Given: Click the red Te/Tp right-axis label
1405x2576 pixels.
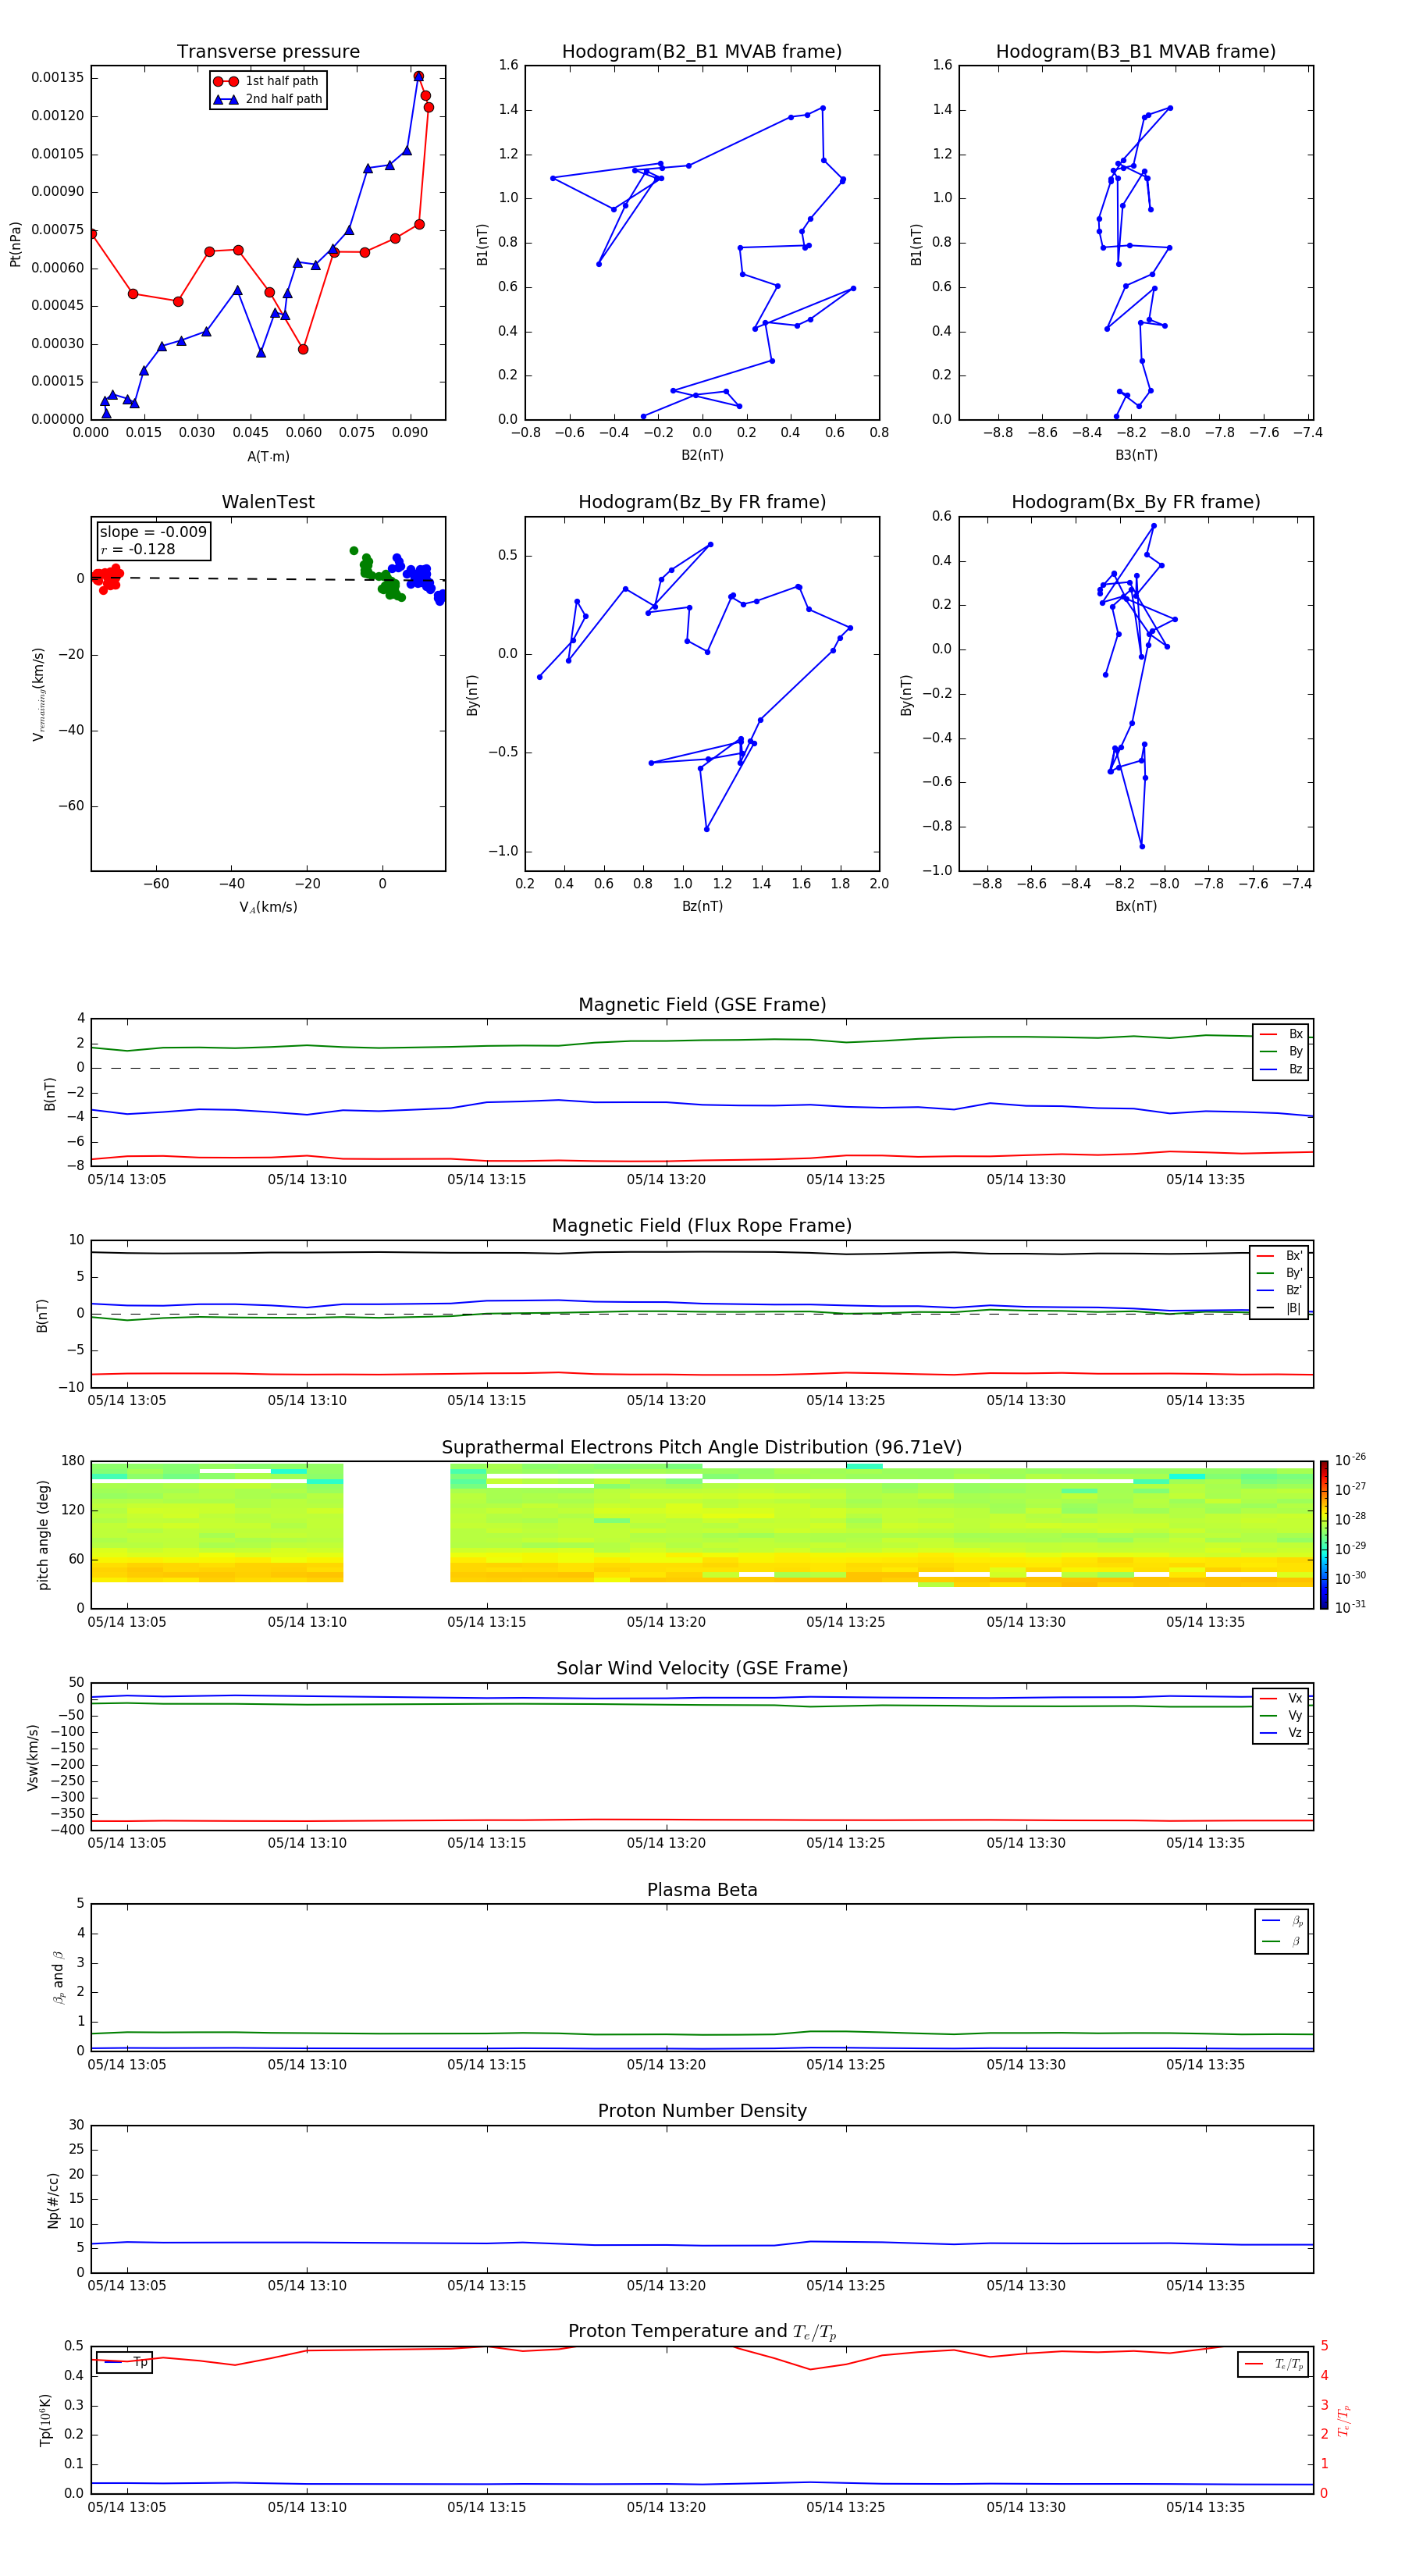Looking at the screenshot, I should click(x=1344, y=2420).
